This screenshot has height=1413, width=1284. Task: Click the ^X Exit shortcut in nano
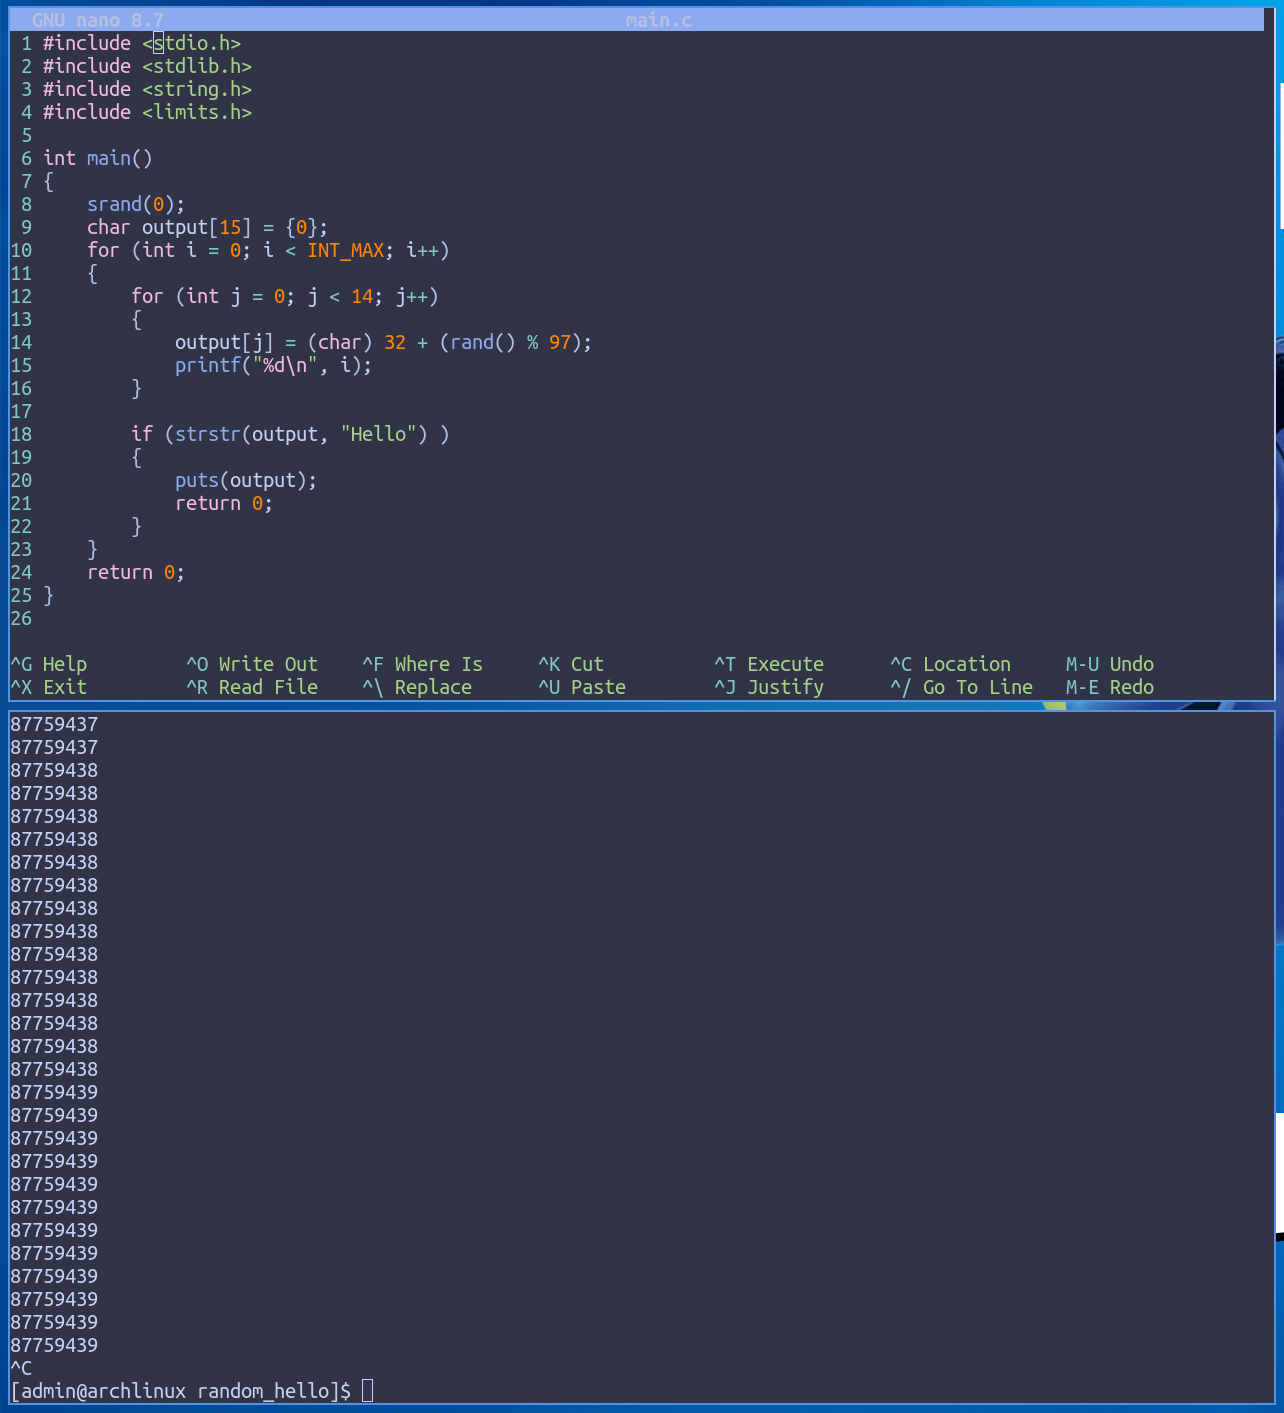point(49,687)
